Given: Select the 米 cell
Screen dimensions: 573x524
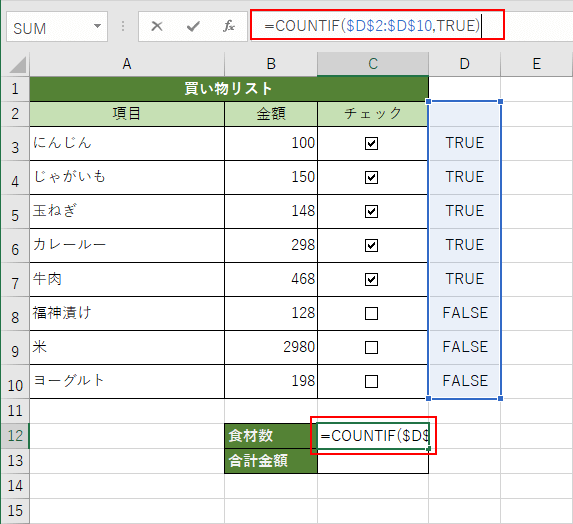Looking at the screenshot, I should click(127, 347).
